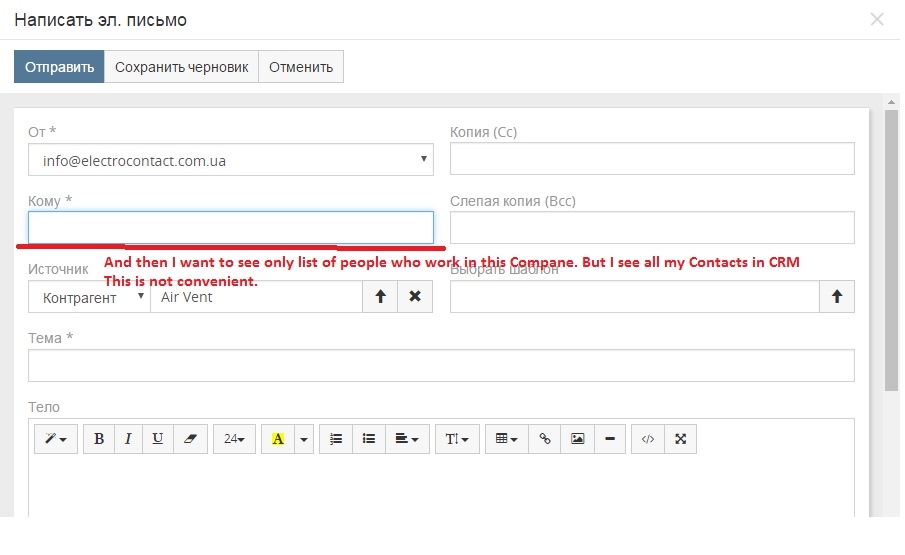Screen dimensions: 905x555
Task: Open the table insert dropdown
Action: tap(507, 439)
